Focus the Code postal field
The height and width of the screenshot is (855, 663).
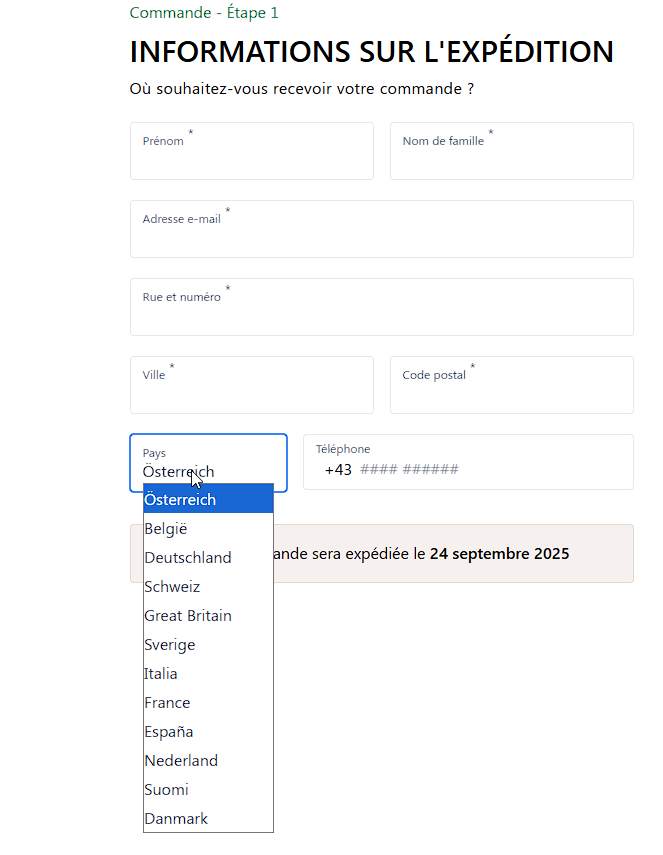(x=511, y=385)
